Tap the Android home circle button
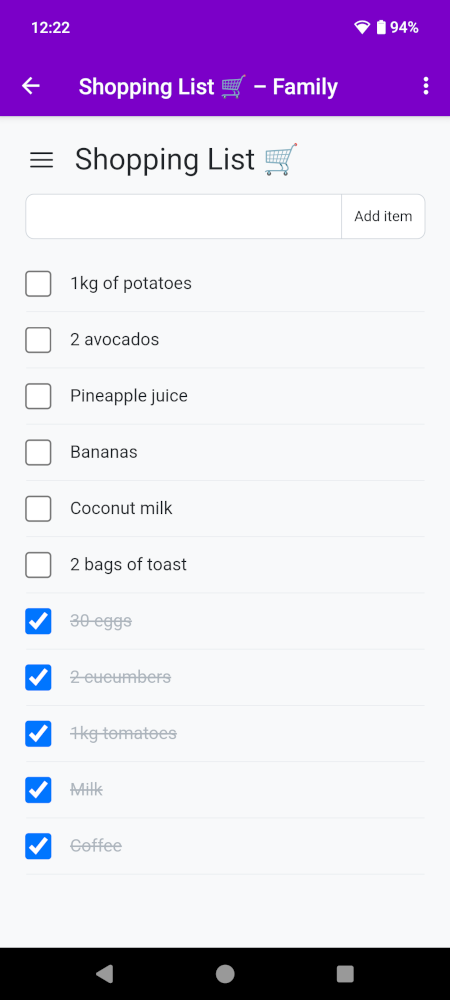The image size is (450, 1000). coord(225,973)
